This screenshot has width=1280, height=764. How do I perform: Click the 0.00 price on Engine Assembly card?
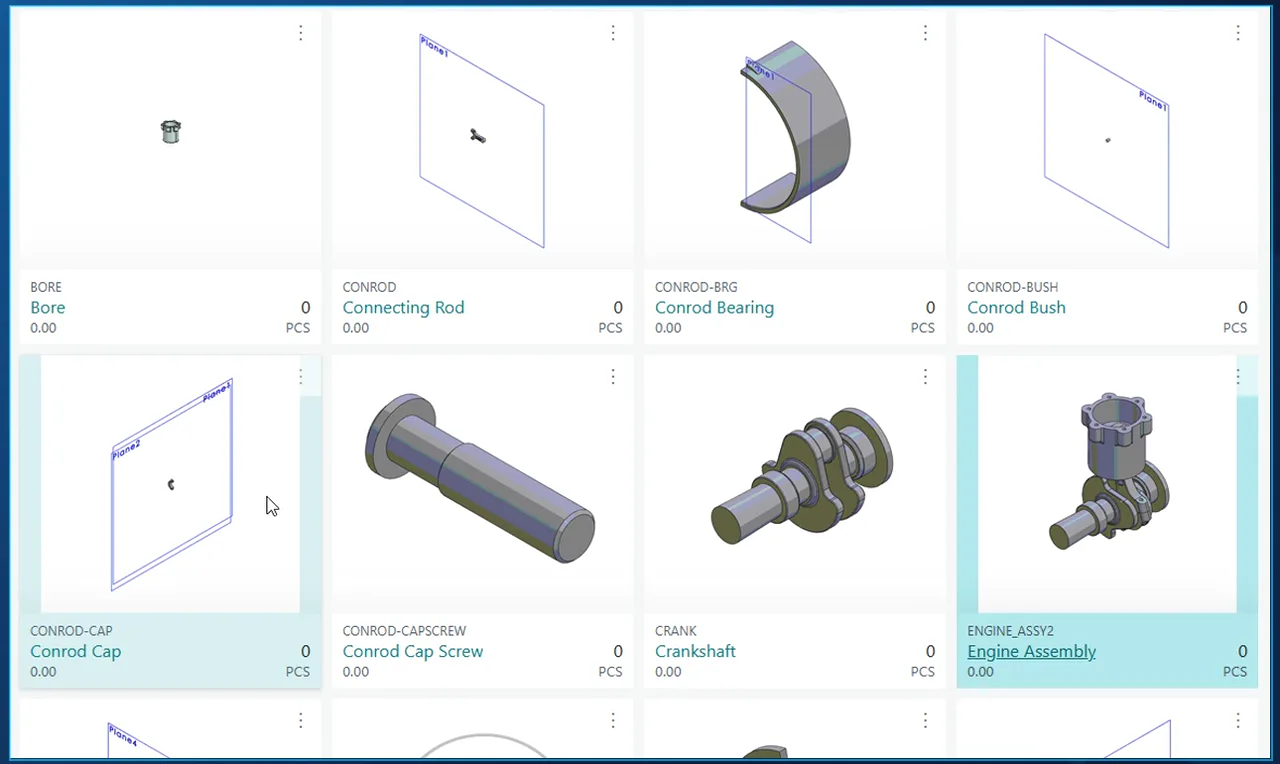coord(980,672)
